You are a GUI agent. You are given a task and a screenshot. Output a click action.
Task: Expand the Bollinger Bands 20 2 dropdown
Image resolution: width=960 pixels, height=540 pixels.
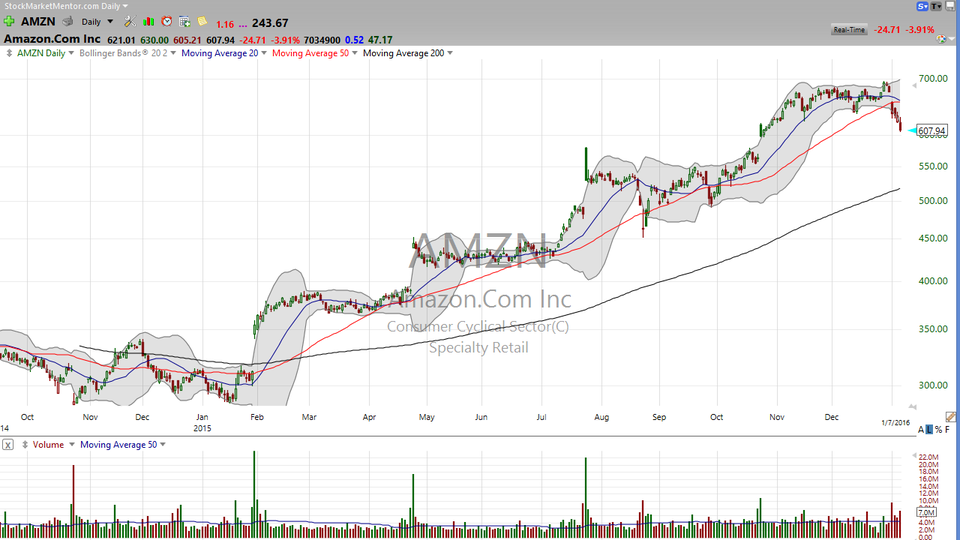point(173,53)
